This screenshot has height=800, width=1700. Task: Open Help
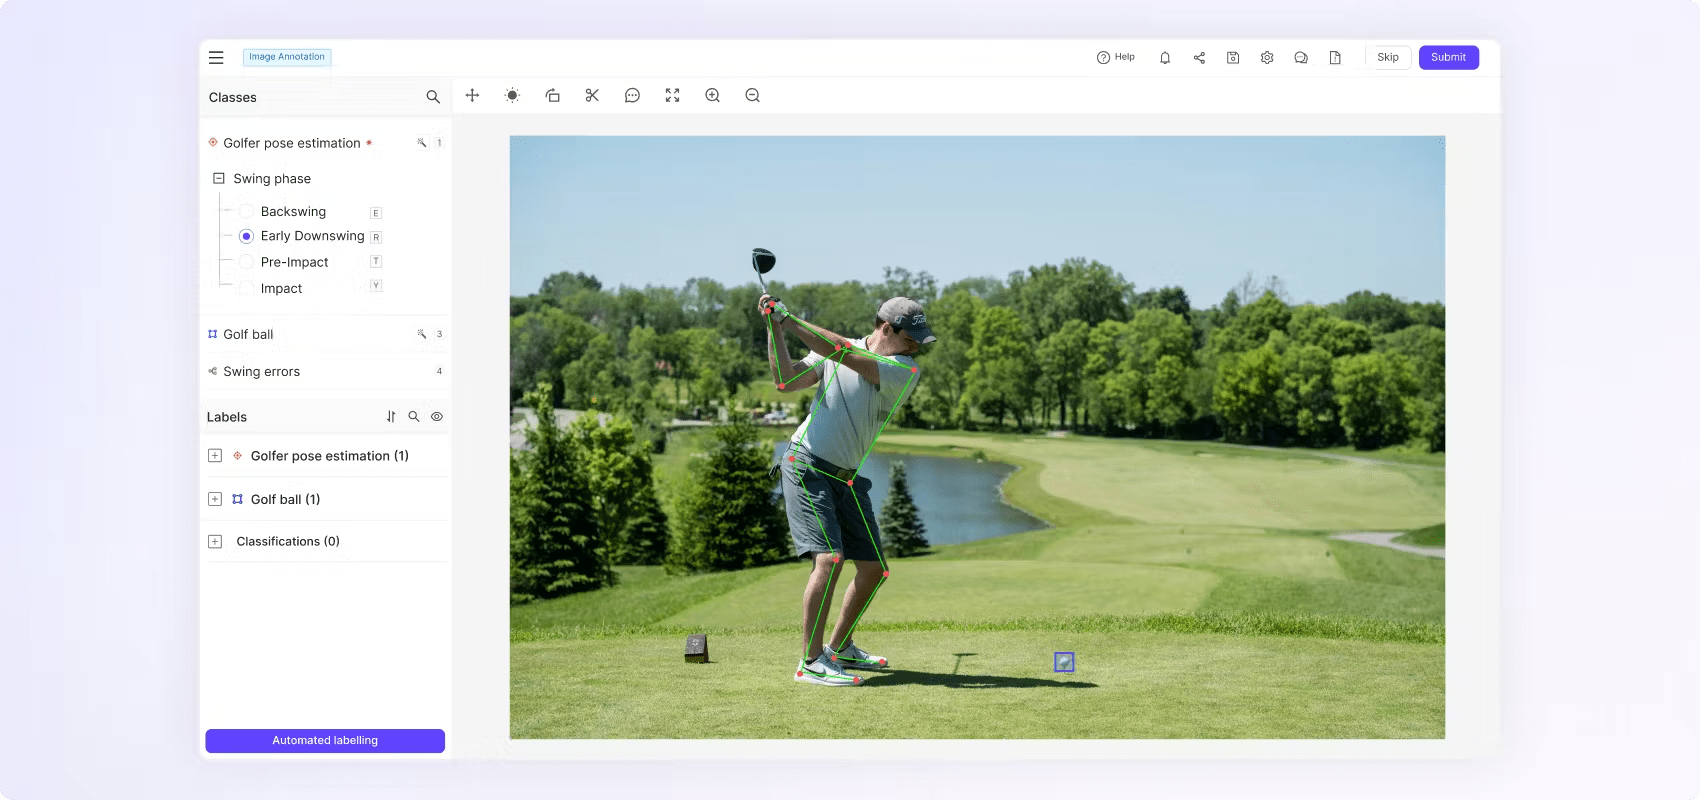click(1116, 57)
